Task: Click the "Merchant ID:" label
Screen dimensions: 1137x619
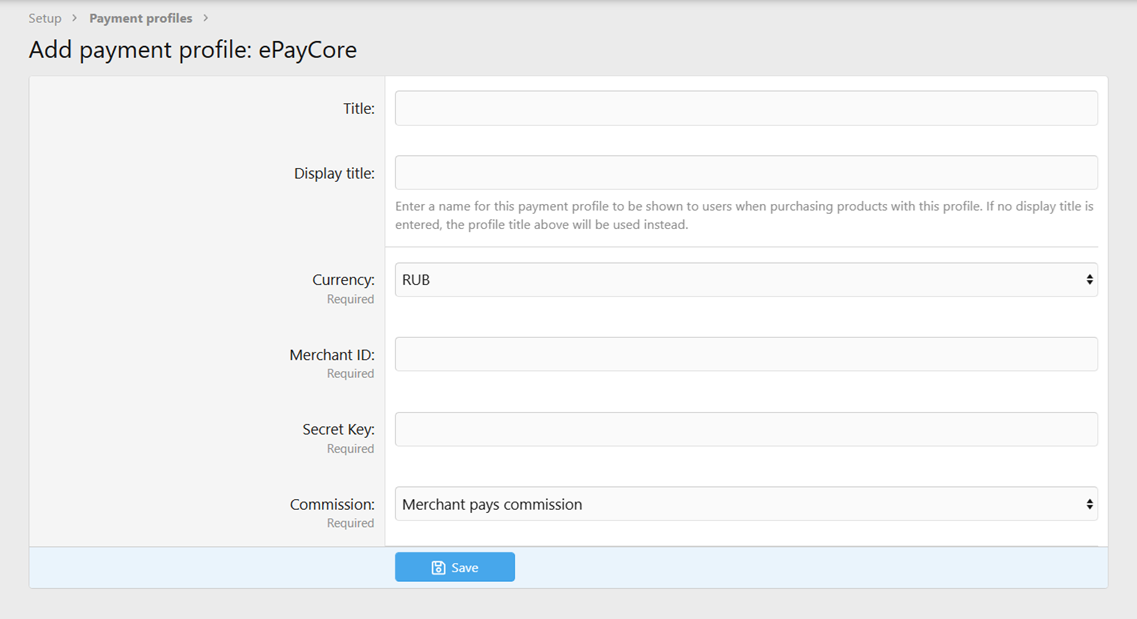Action: click(332, 355)
